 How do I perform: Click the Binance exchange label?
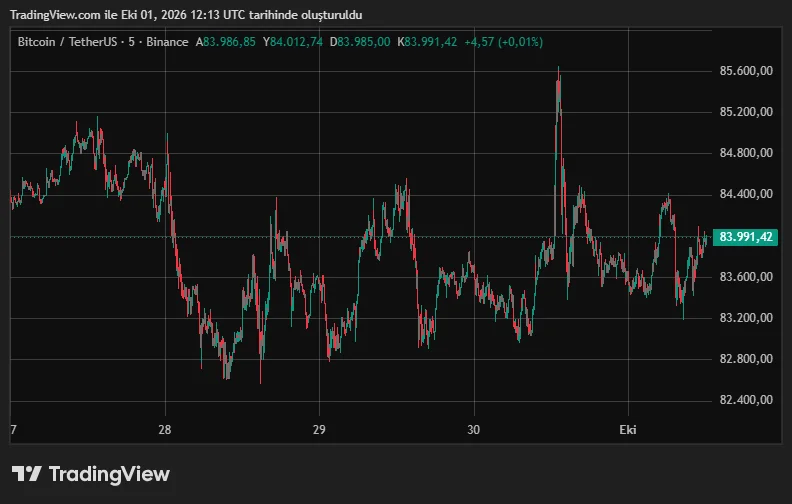coord(167,42)
